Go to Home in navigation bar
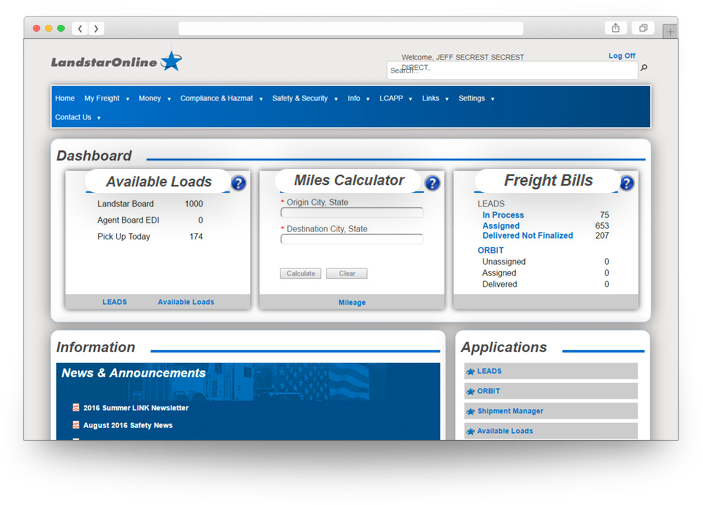This screenshot has width=703, height=505. pos(65,98)
